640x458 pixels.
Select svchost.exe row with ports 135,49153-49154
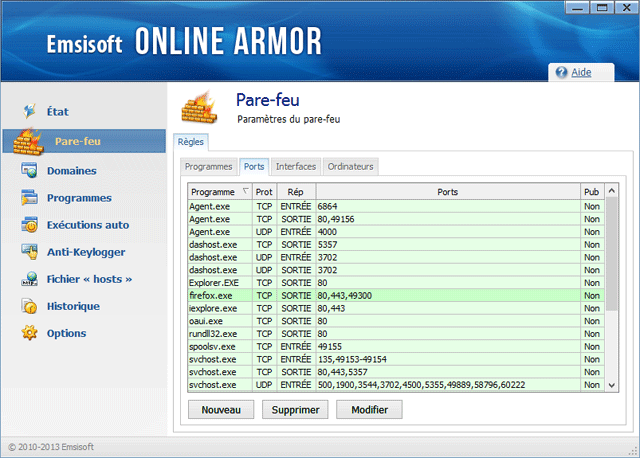coord(396,359)
